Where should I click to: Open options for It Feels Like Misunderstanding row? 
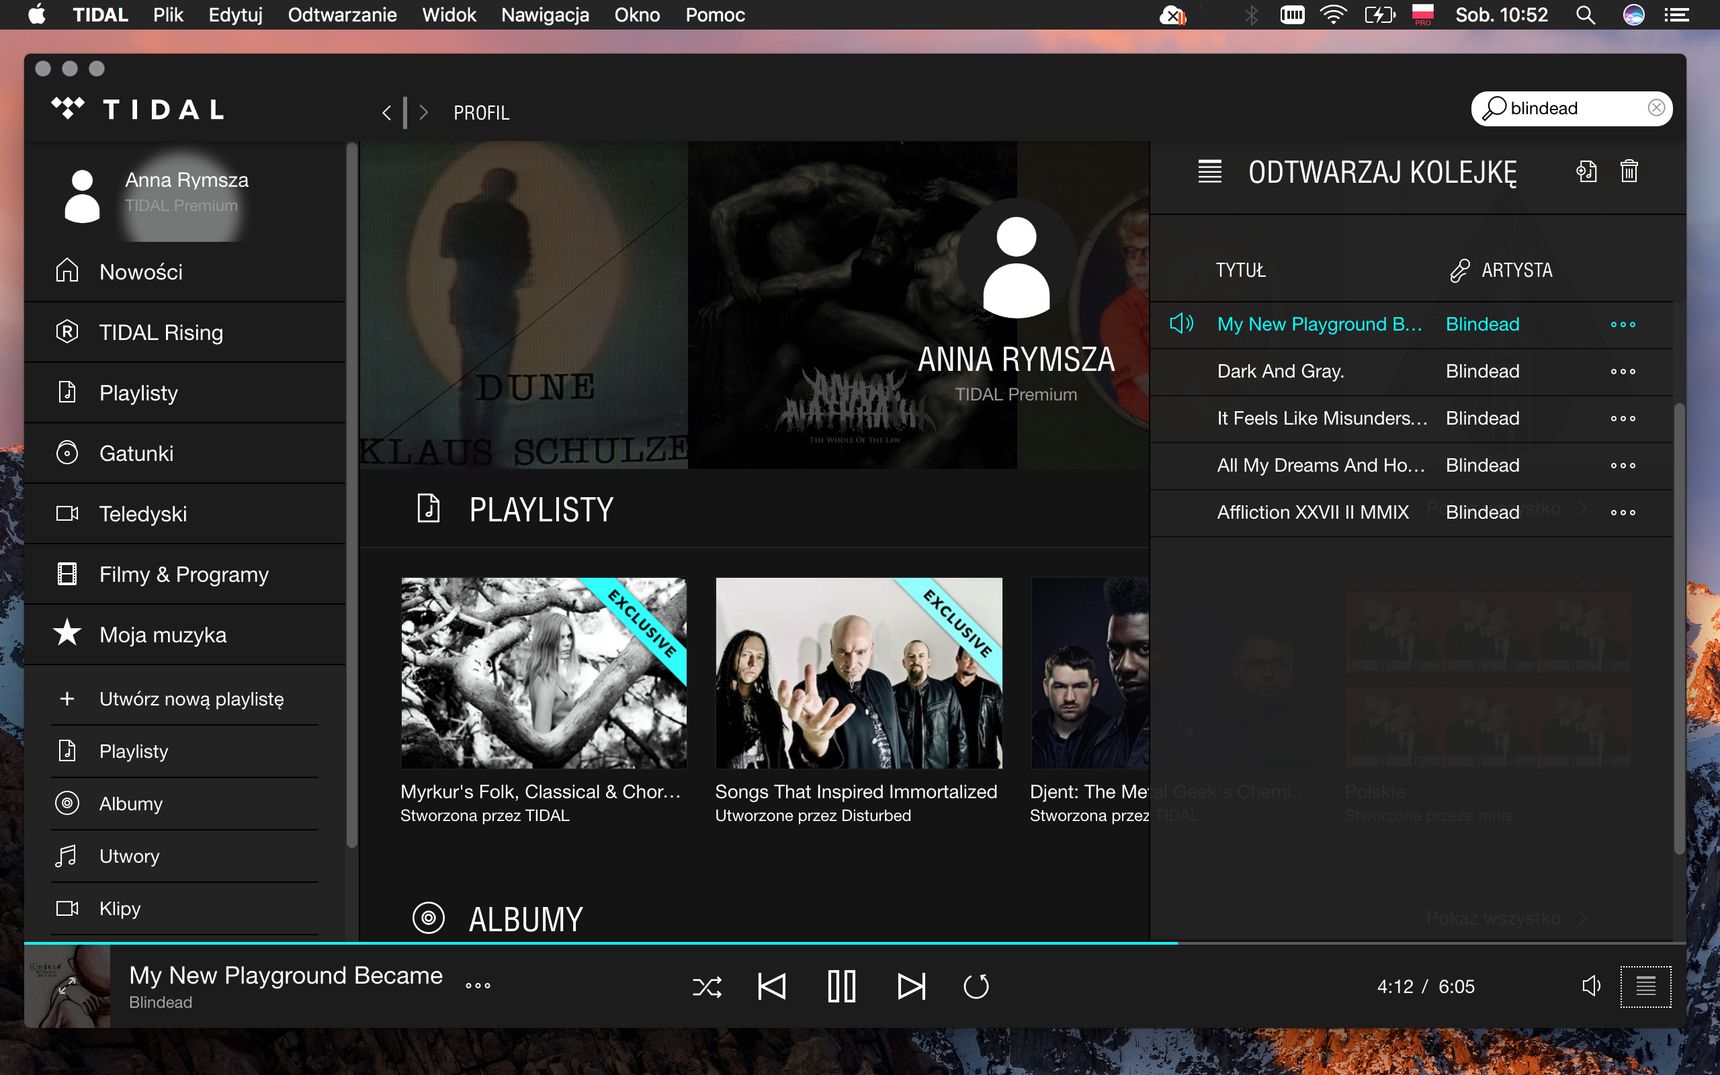click(1623, 418)
